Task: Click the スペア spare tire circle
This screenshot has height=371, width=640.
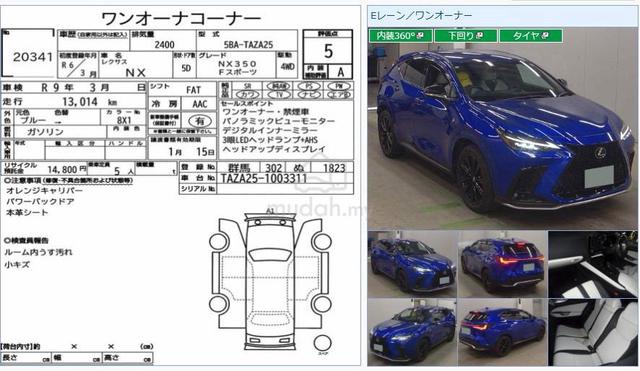Action: [x=322, y=344]
